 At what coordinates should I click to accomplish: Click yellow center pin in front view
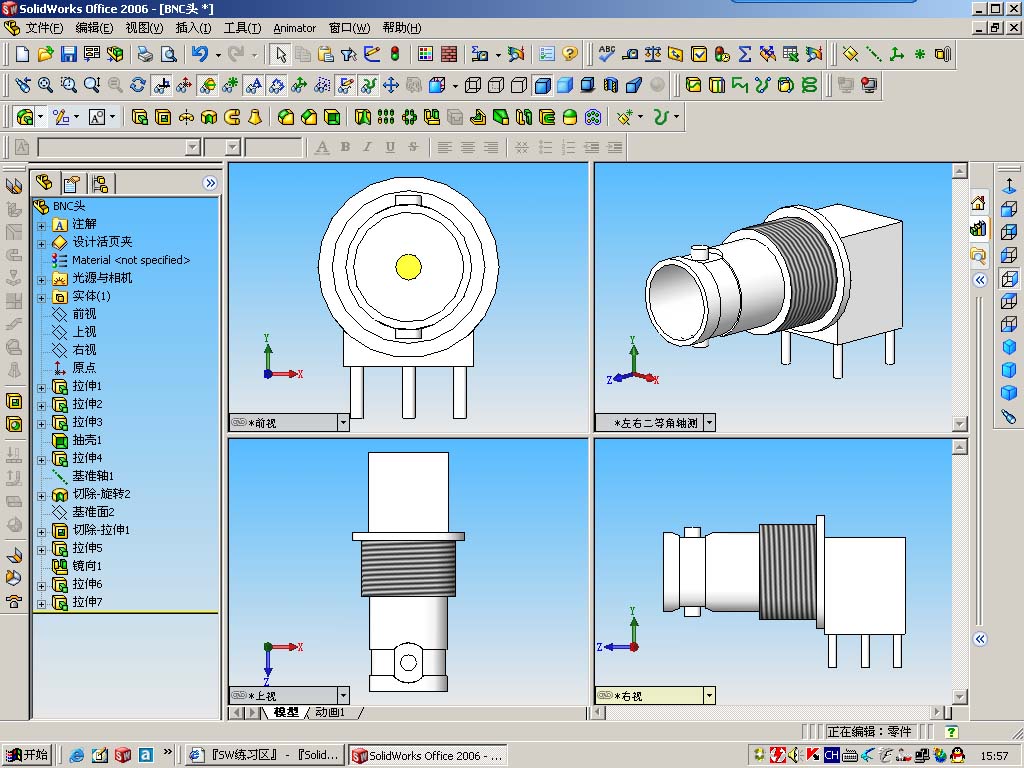point(408,266)
